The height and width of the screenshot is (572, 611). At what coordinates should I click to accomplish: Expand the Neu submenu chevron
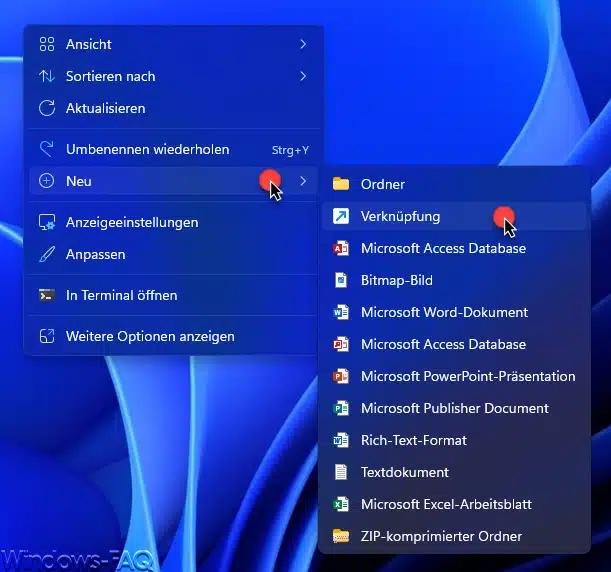click(x=303, y=181)
